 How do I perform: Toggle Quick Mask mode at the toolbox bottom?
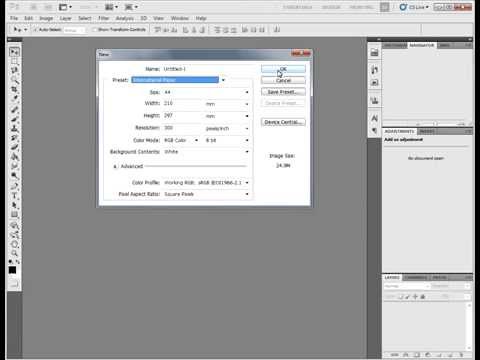click(14, 285)
